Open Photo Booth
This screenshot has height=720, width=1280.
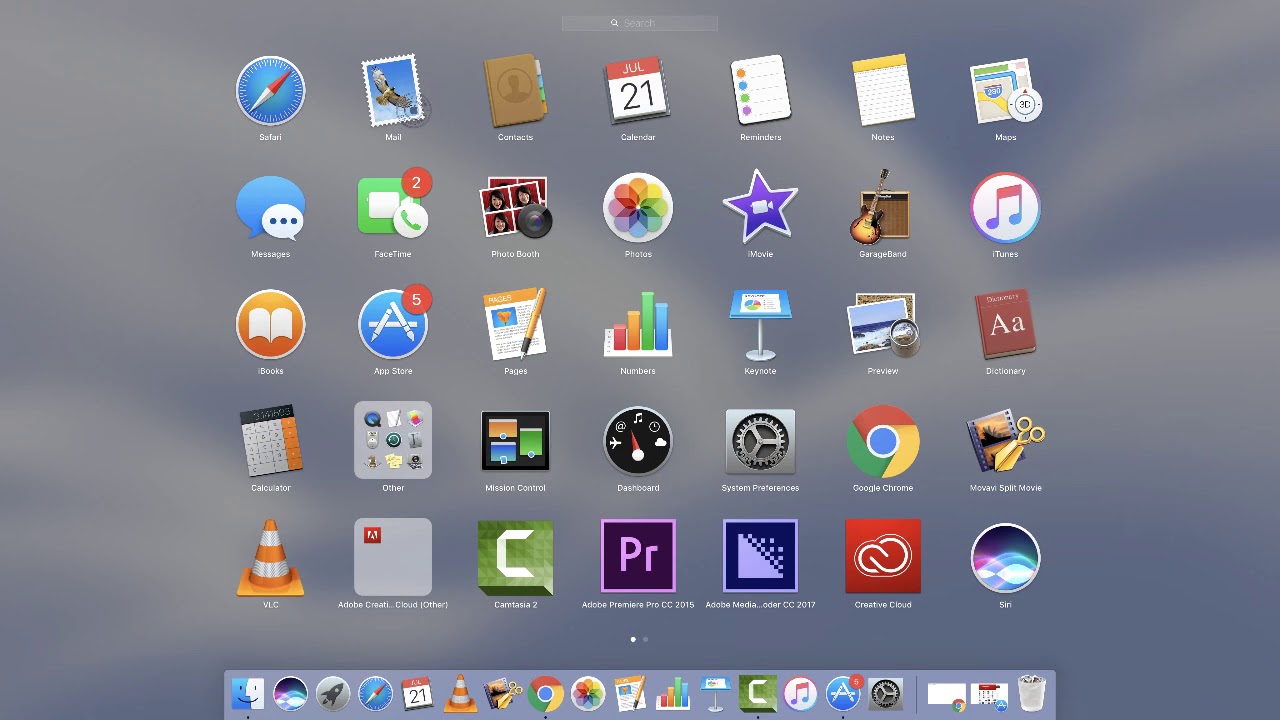515,208
